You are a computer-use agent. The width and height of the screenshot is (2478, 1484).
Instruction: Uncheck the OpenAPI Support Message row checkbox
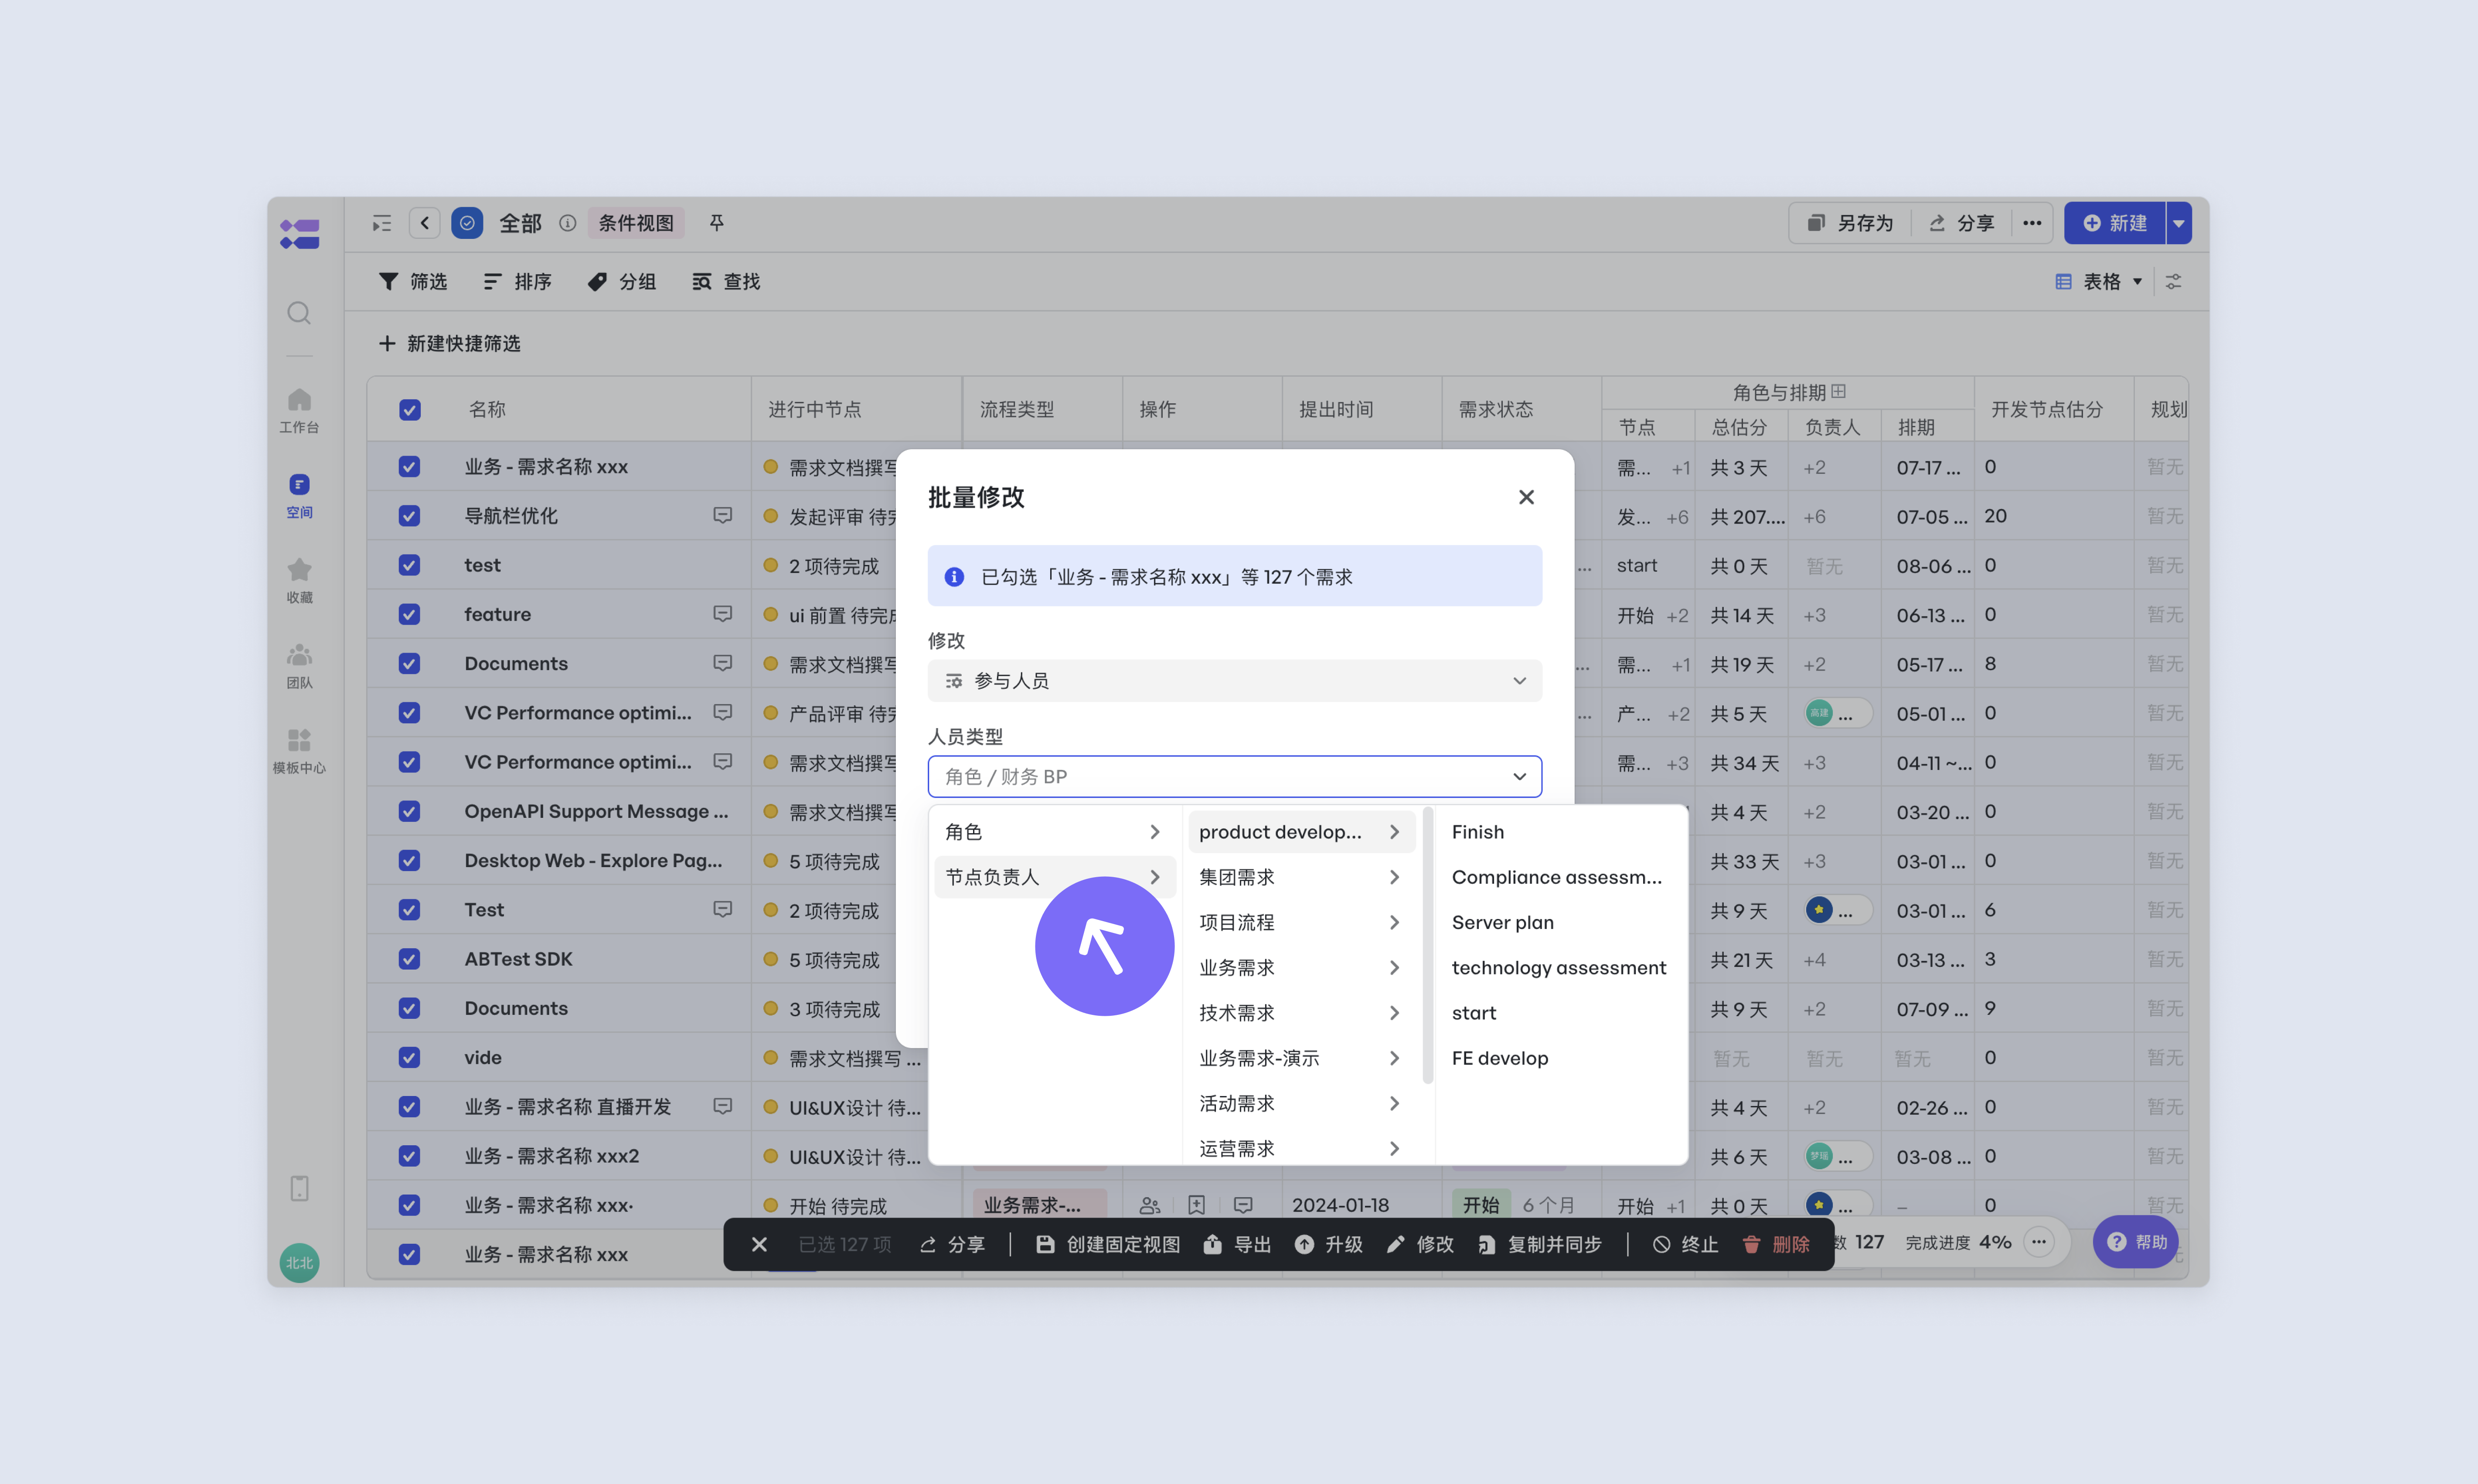409,811
